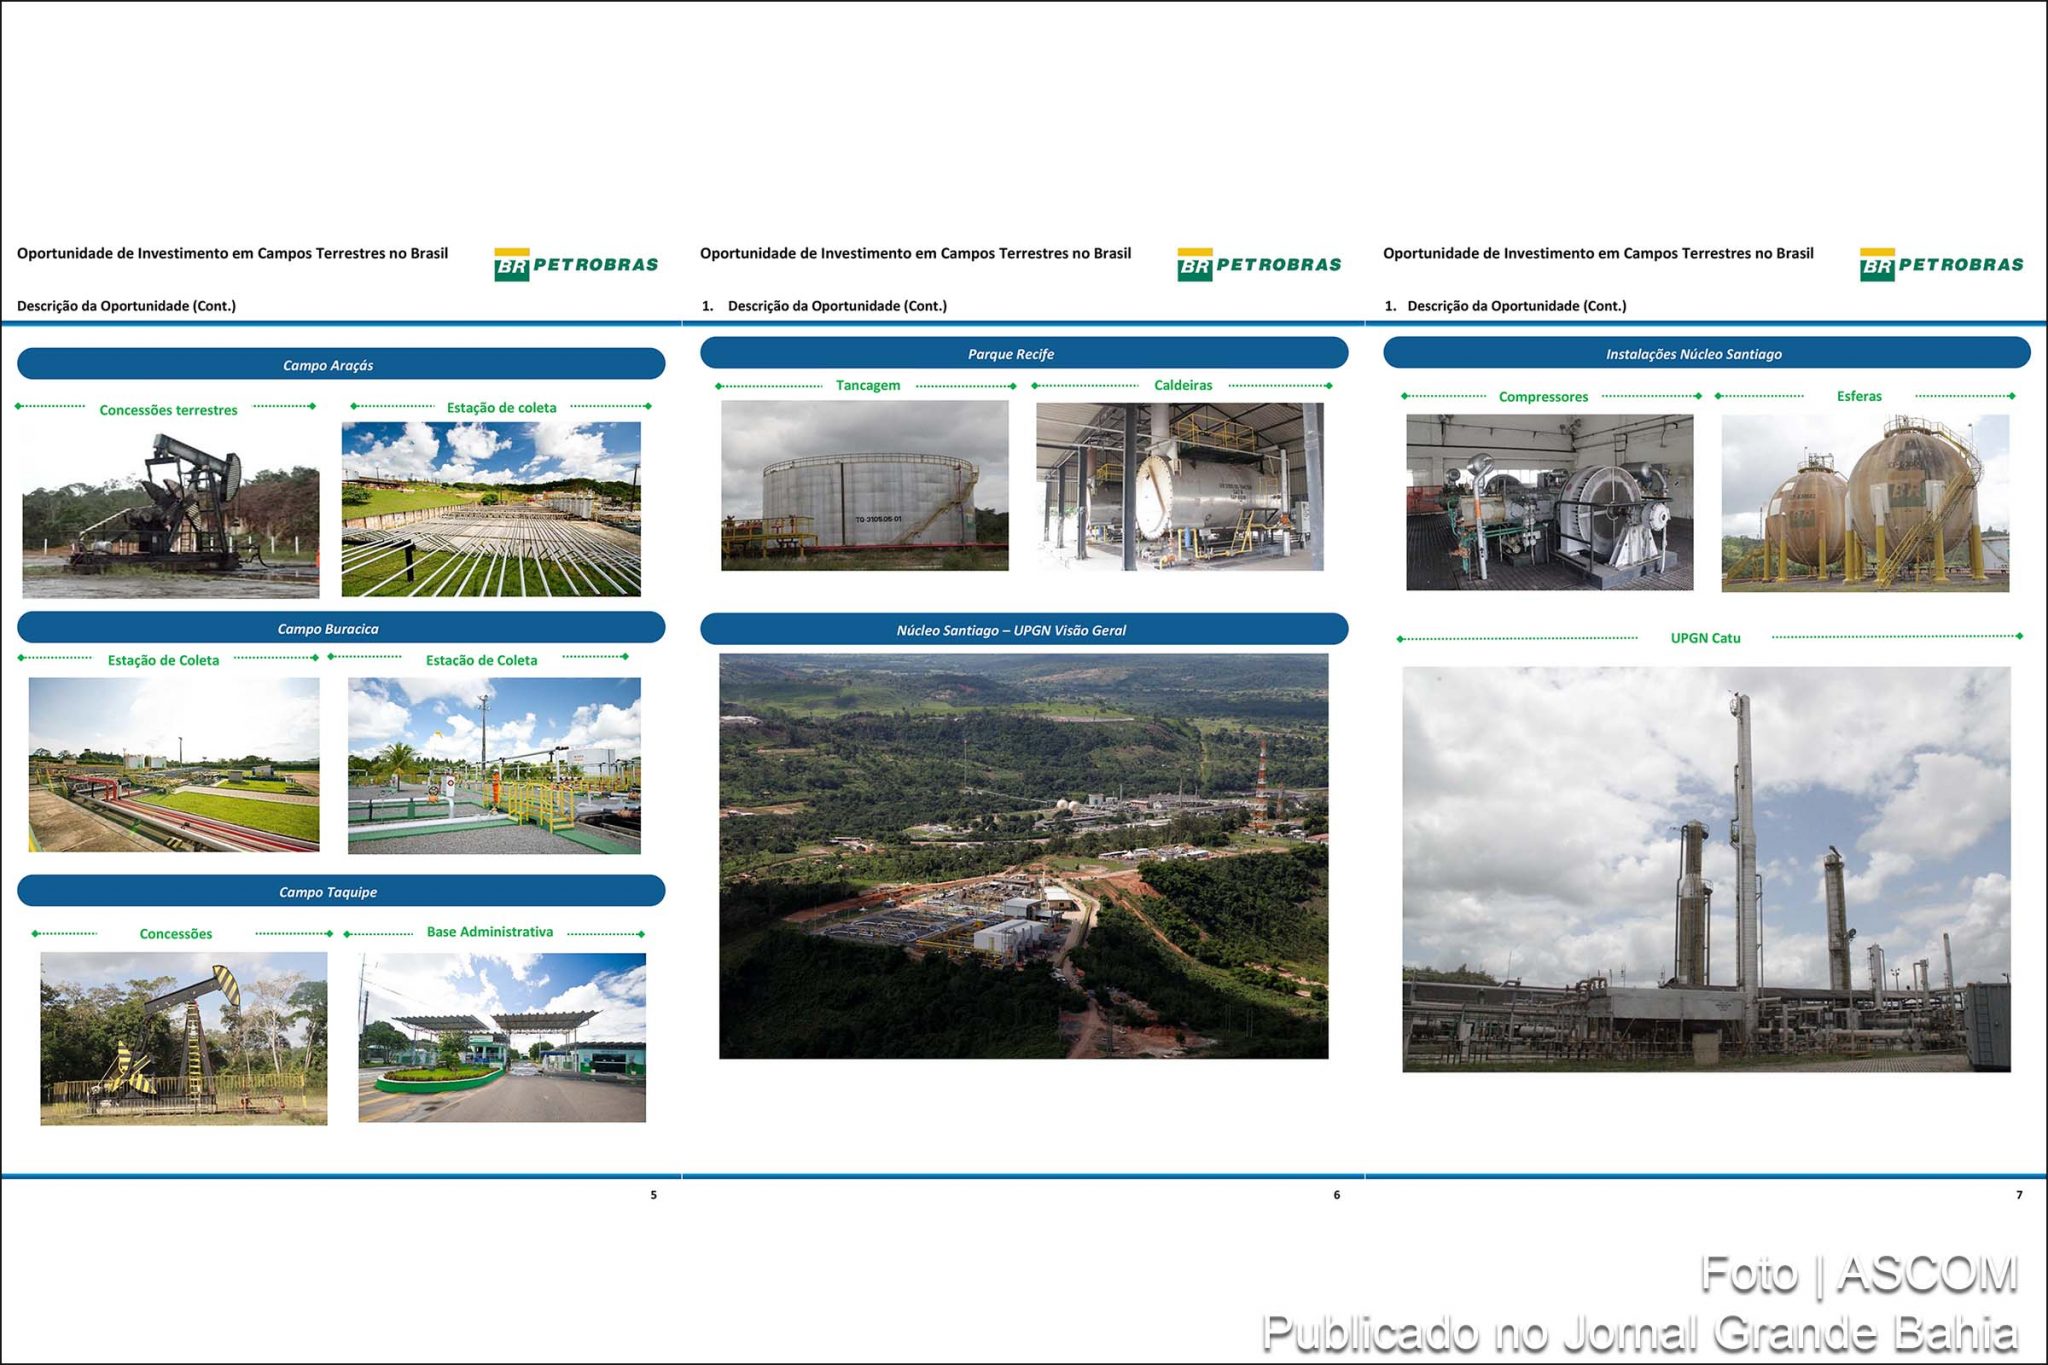Select the Campo Taquipe header bar
Viewport: 2048px width, 1365px height.
[x=341, y=891]
